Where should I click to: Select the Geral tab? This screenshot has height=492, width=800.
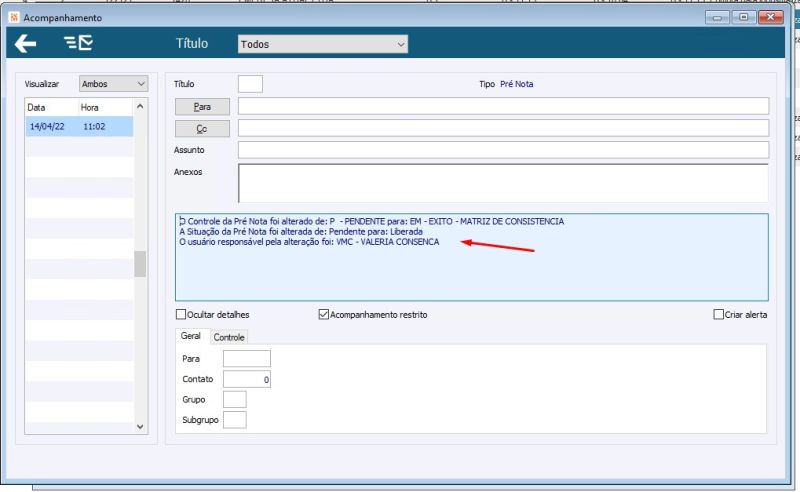[191, 336]
